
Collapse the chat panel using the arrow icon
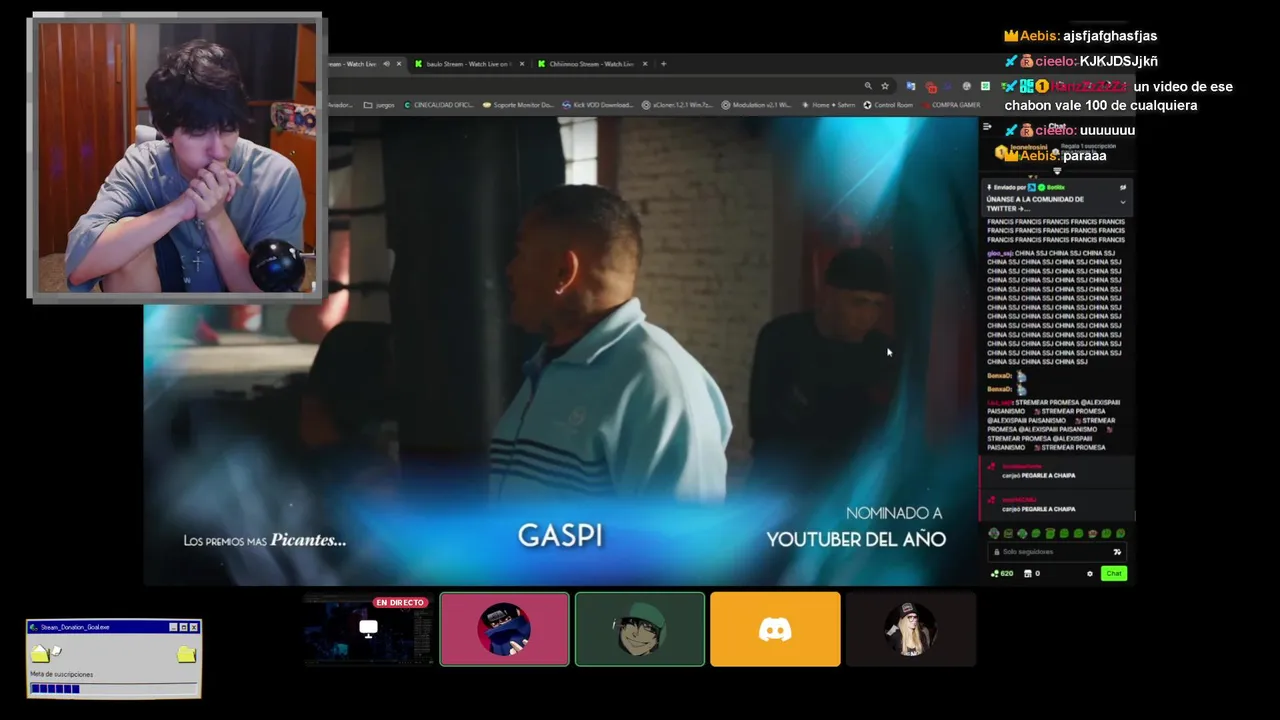(987, 127)
